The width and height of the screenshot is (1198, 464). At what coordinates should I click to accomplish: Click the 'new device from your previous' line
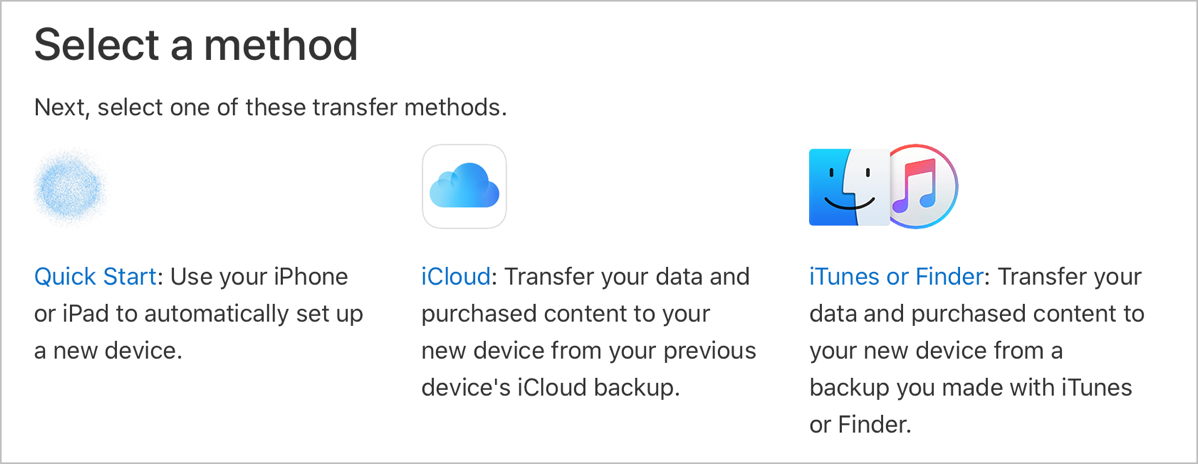(x=588, y=351)
